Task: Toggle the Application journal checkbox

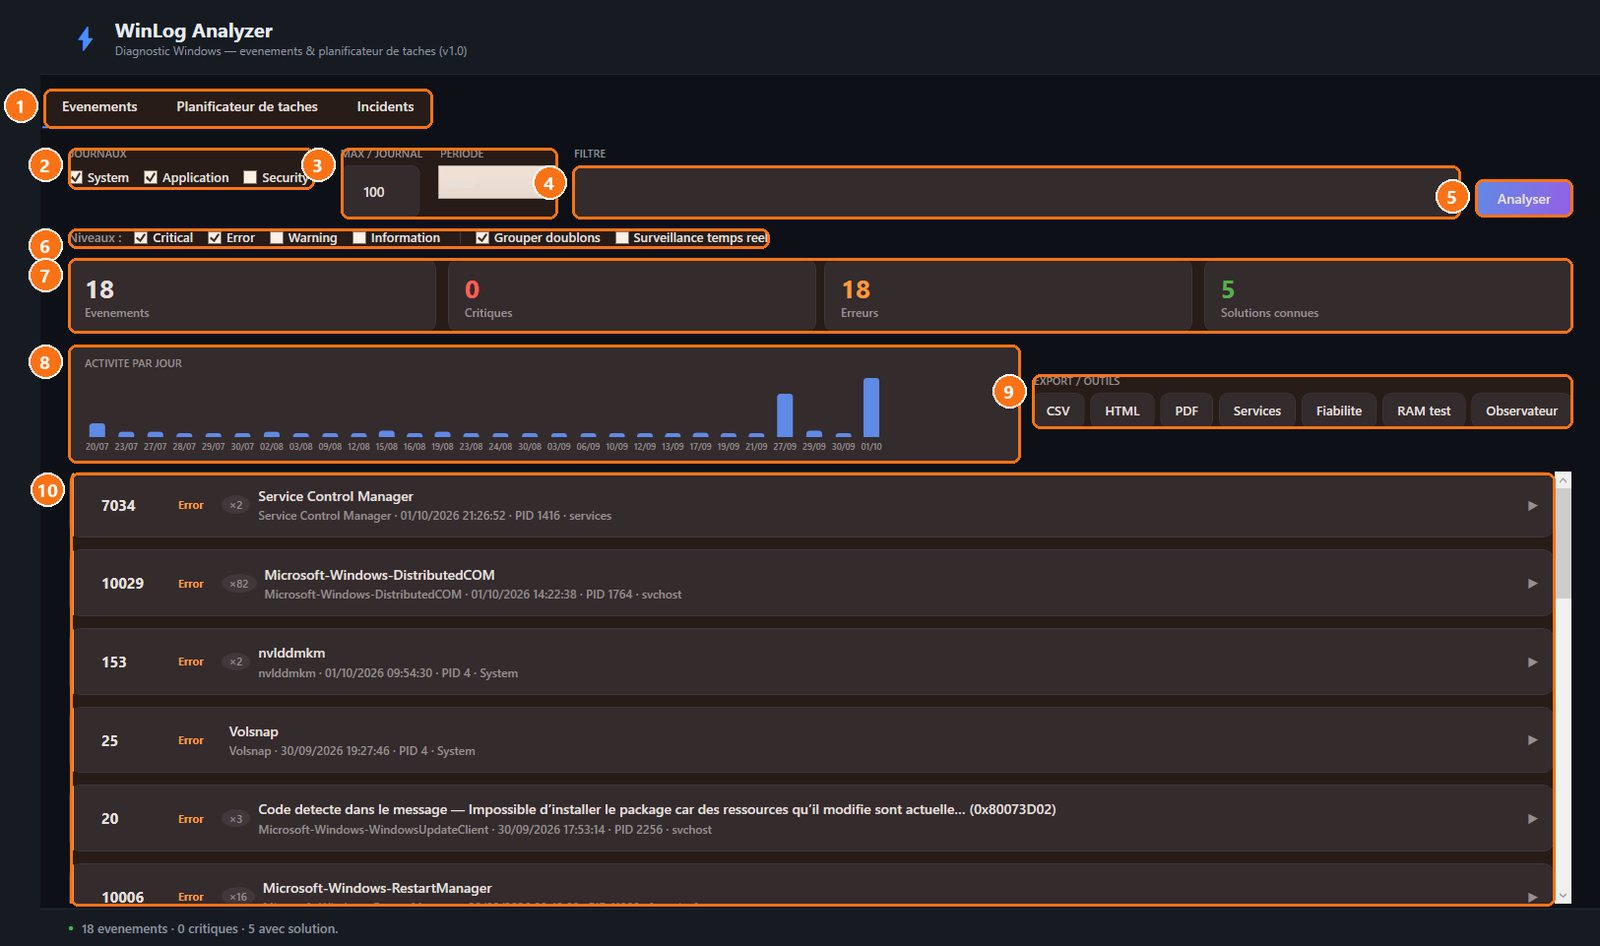Action: click(151, 177)
